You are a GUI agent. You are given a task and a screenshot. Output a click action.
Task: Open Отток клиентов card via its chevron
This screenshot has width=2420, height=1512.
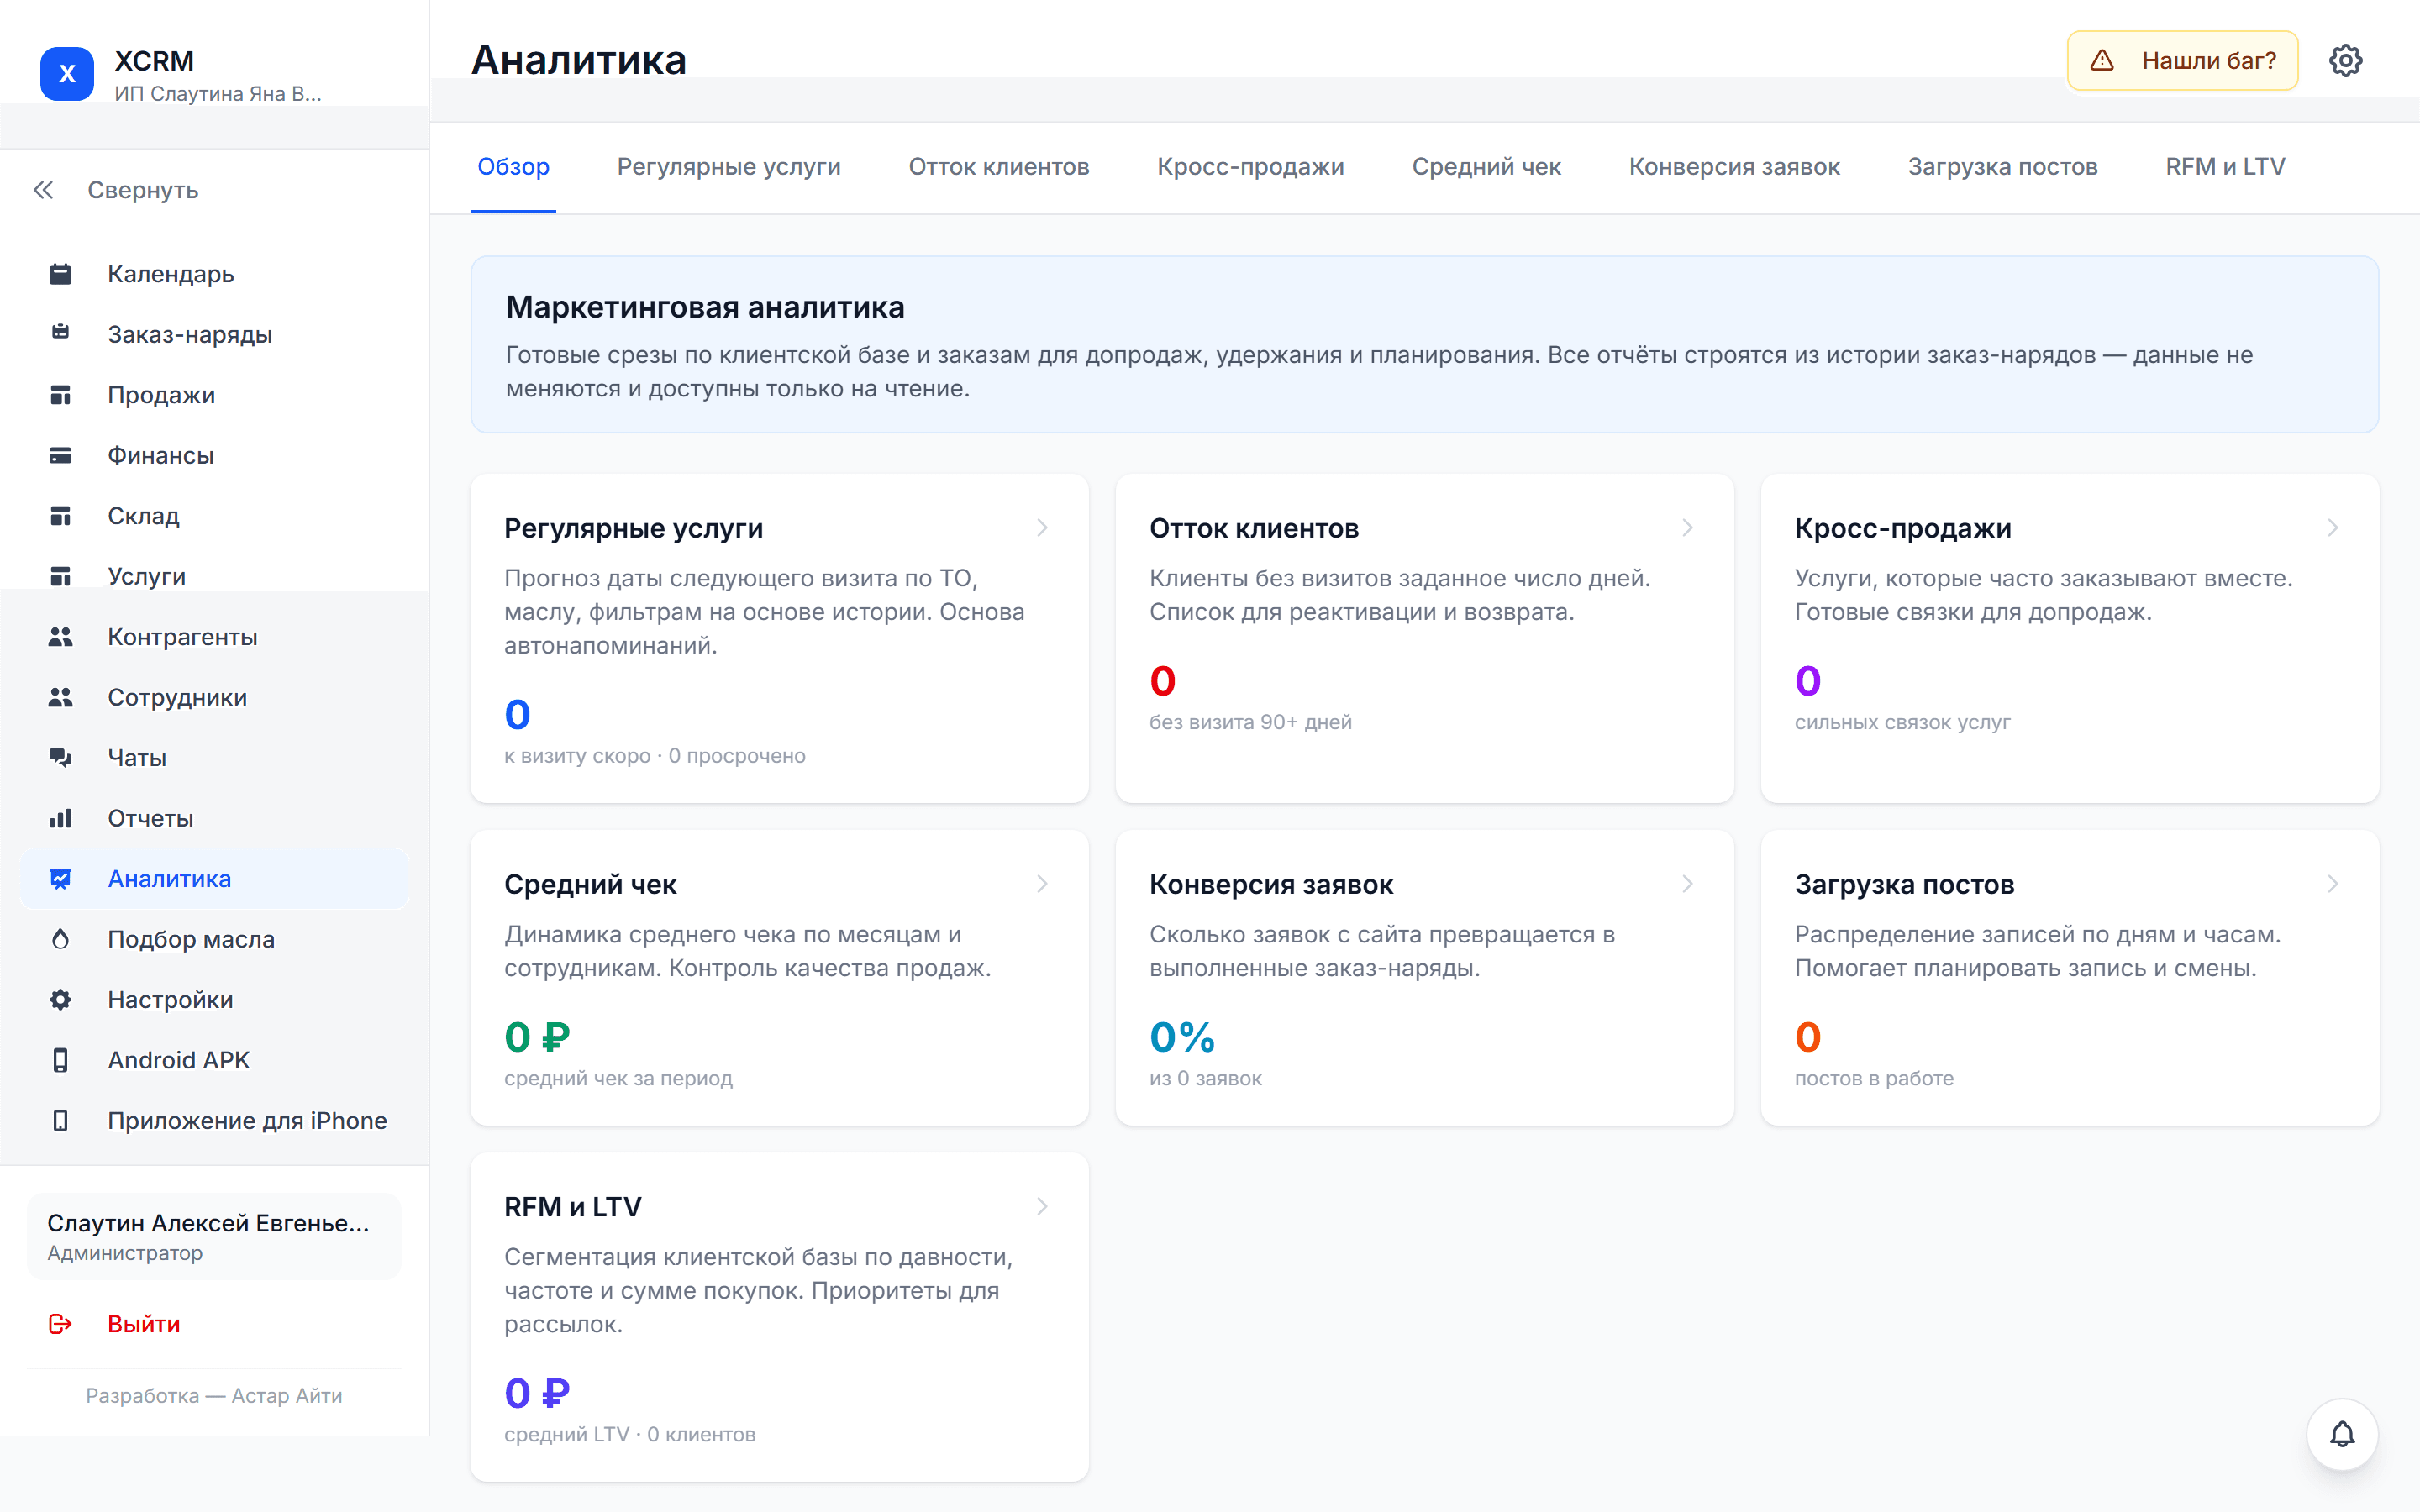(1687, 527)
